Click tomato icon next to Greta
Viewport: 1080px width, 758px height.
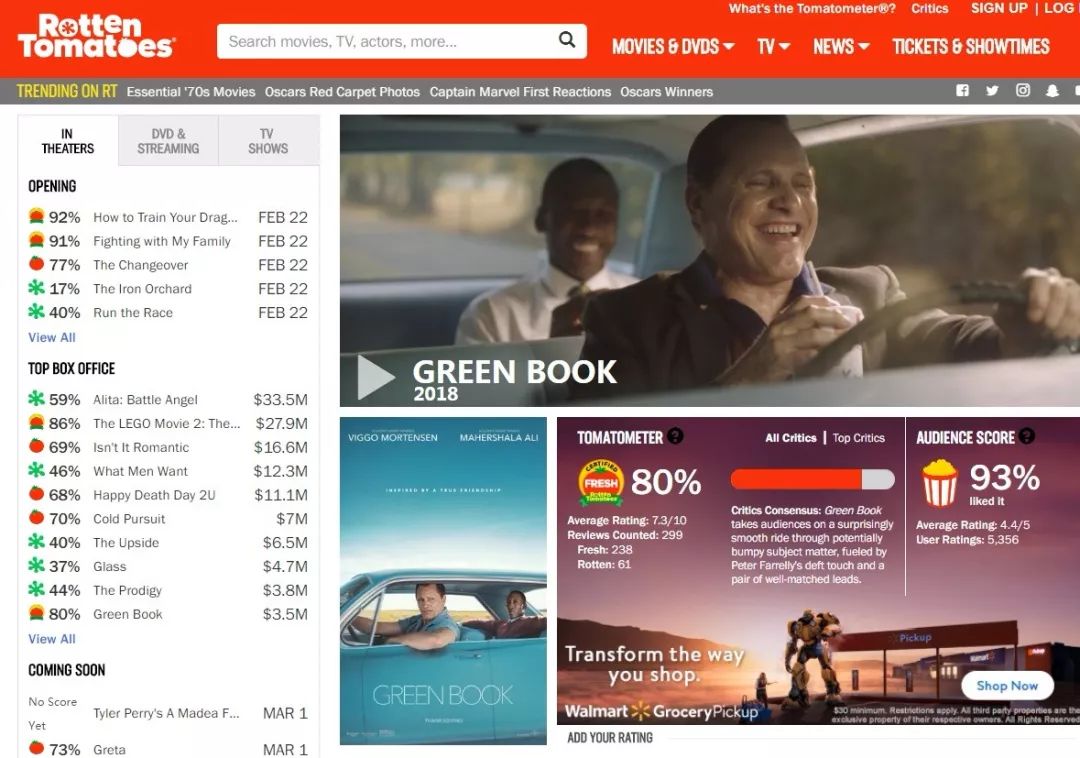click(x=37, y=748)
